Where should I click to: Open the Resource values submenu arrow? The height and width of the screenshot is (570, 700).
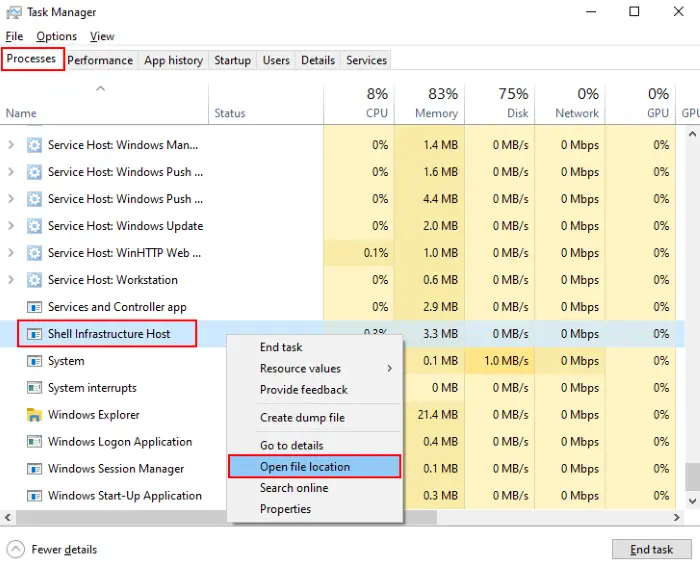pos(390,369)
